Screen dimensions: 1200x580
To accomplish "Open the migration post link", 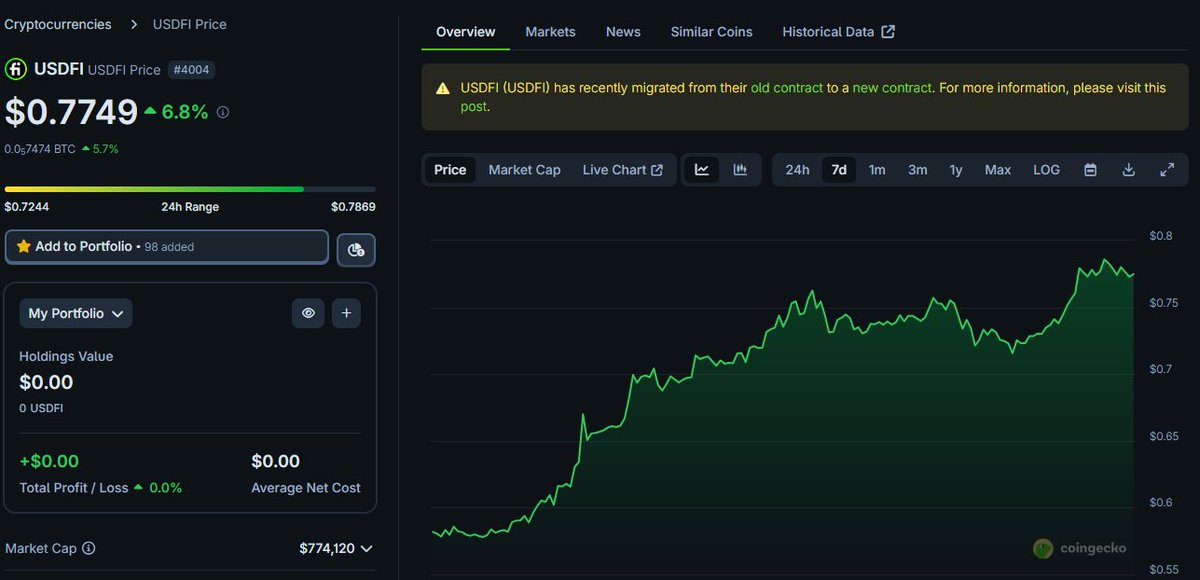I will pyautogui.click(x=474, y=106).
